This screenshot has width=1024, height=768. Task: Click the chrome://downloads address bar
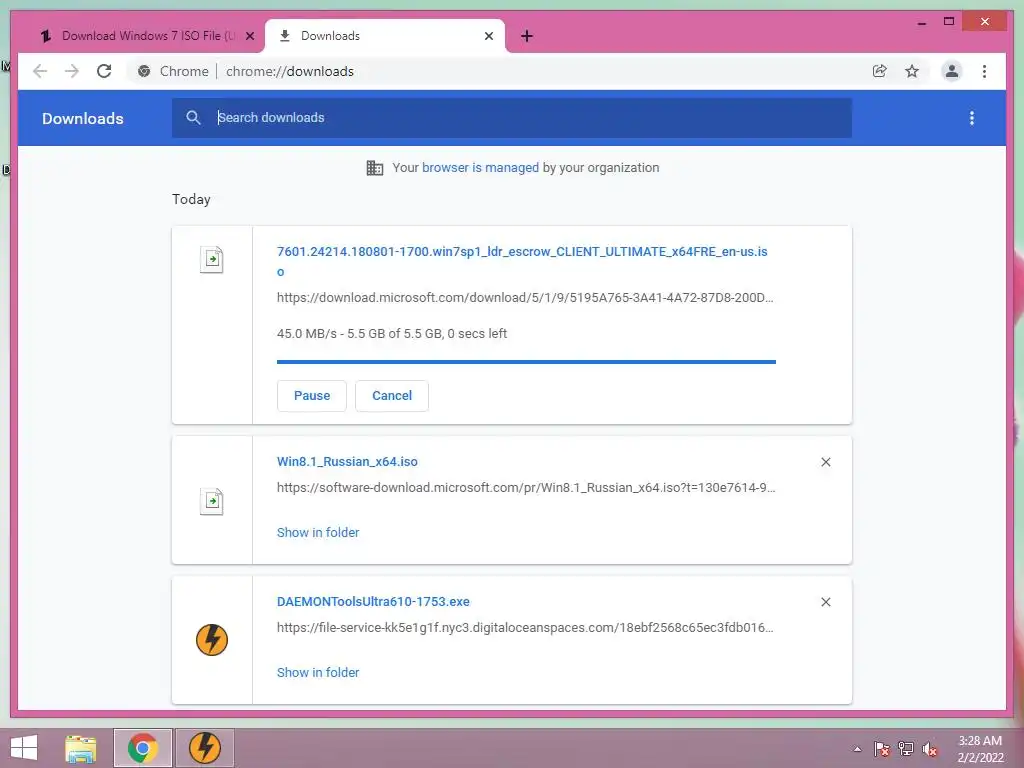pyautogui.click(x=289, y=71)
